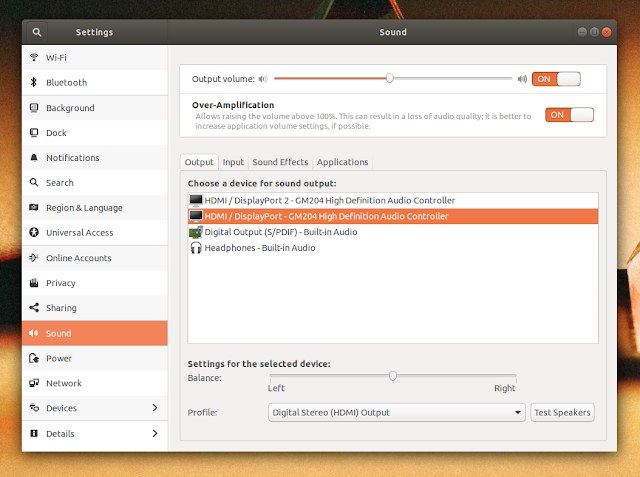Screen dimensions: 640x477
Task: Switch to the Output tab
Action: coord(199,162)
